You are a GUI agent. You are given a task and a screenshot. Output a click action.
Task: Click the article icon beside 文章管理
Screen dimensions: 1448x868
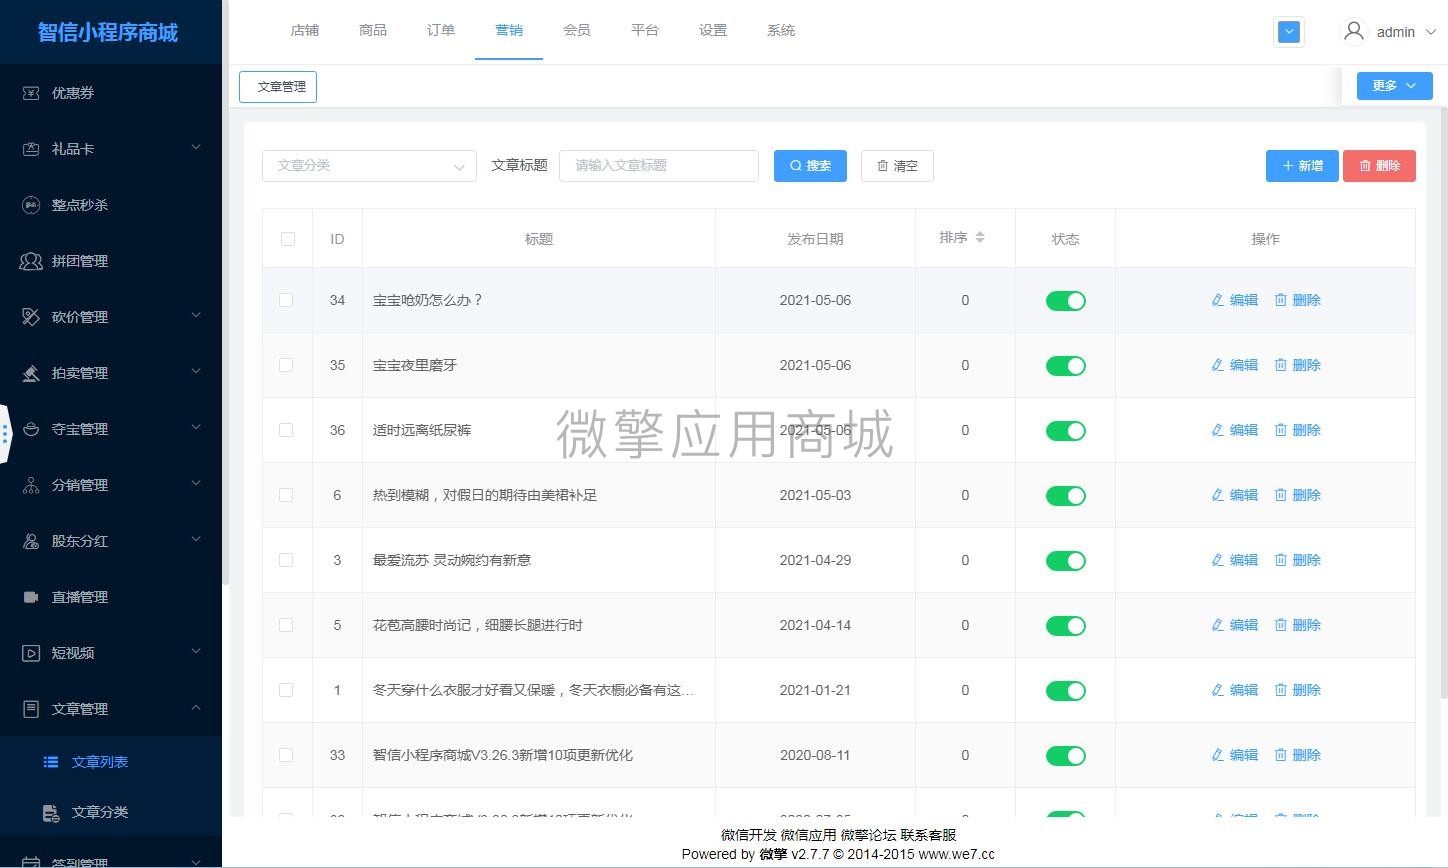(31, 709)
